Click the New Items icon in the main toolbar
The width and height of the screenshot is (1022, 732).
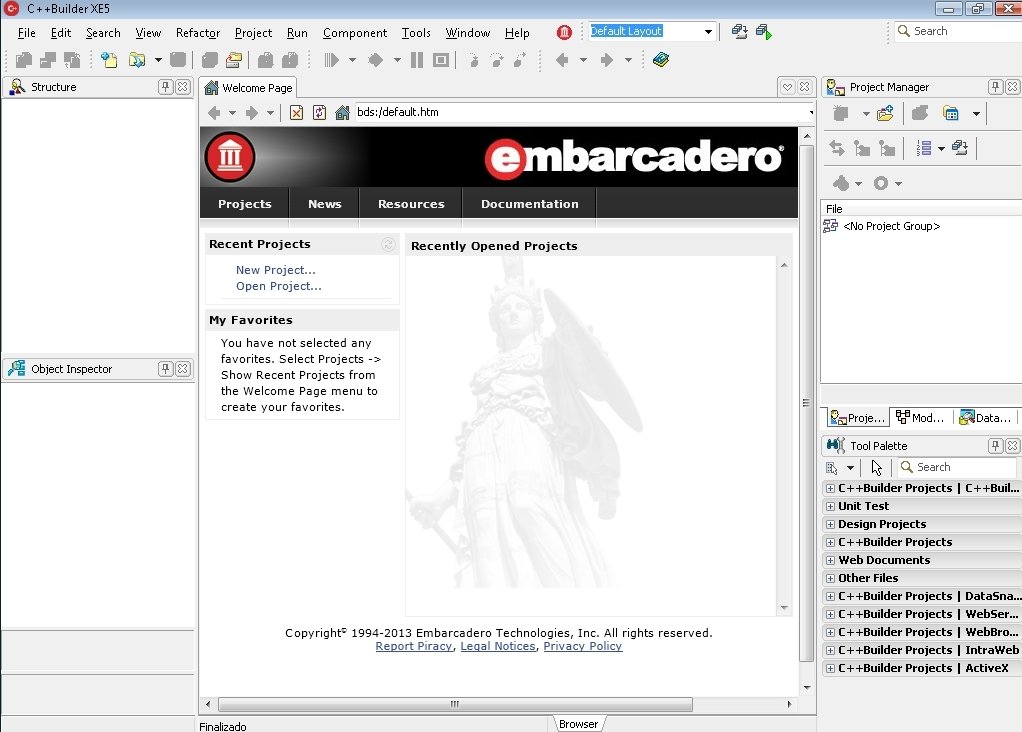(x=109, y=60)
